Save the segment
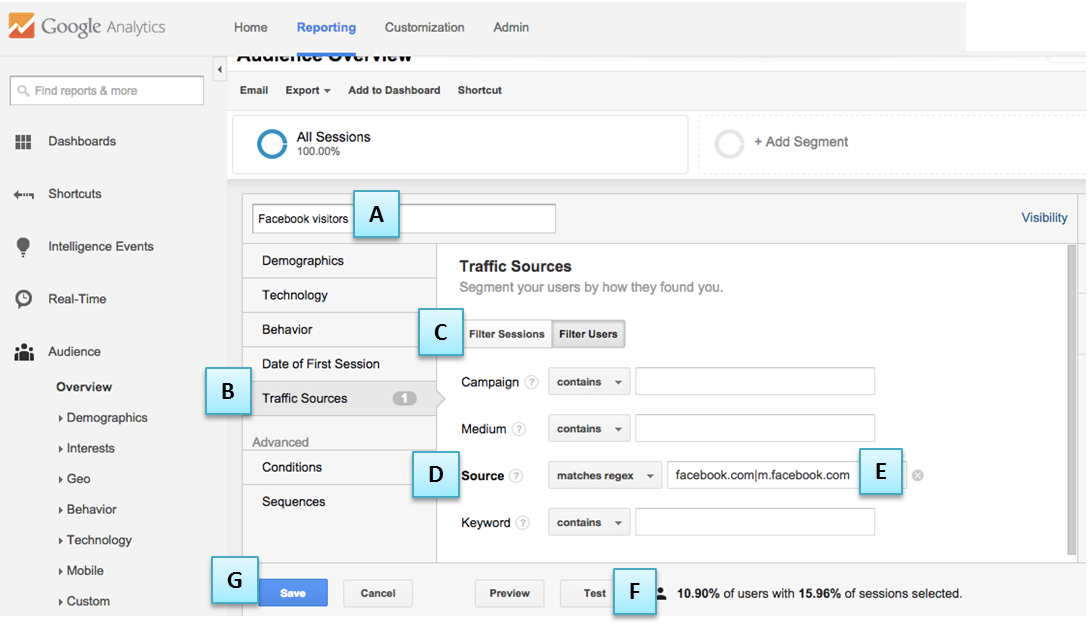 pos(293,593)
